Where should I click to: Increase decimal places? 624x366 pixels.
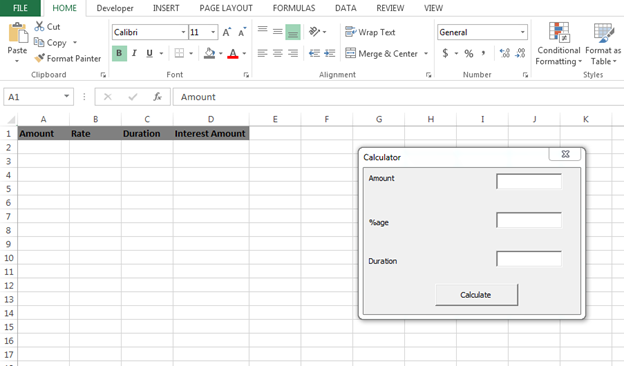click(505, 53)
